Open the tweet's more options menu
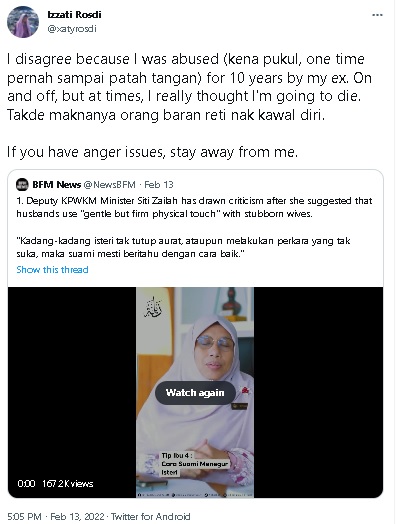 pos(377,15)
